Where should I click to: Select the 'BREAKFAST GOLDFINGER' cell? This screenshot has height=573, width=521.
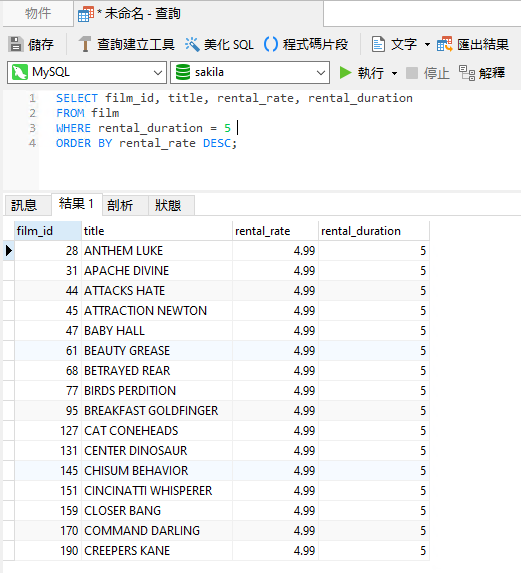[157, 411]
